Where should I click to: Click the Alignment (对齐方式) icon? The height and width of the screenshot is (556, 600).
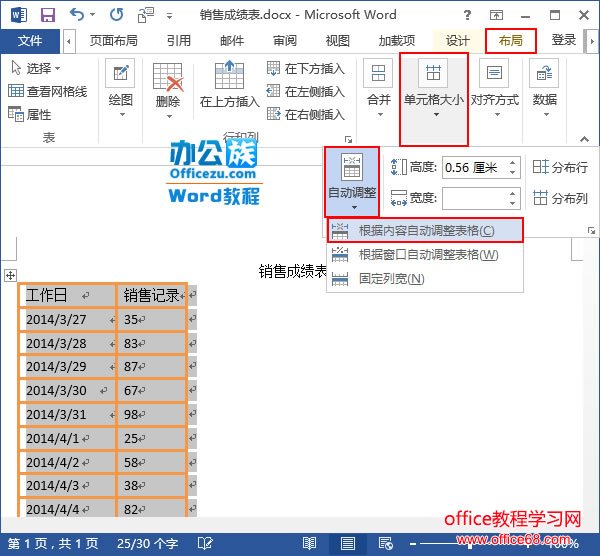[494, 73]
